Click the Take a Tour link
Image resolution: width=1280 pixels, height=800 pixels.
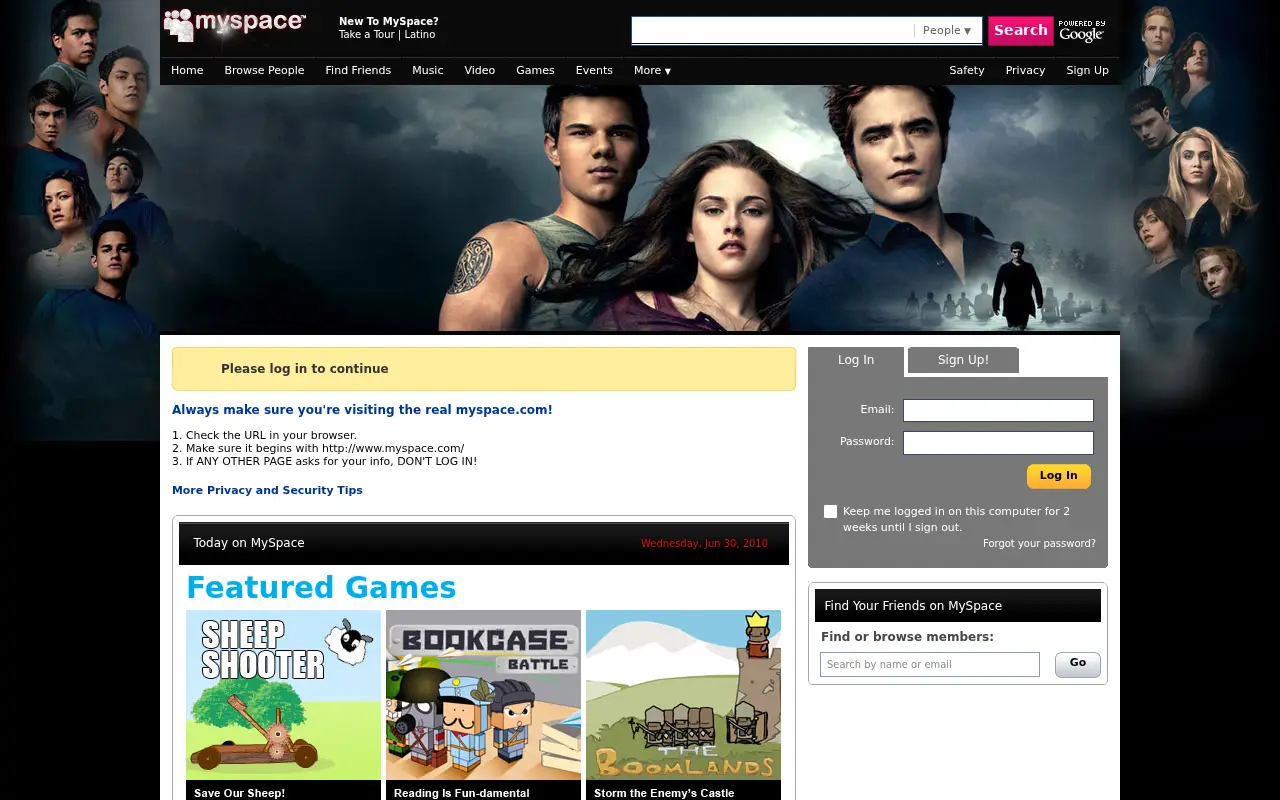pyautogui.click(x=366, y=35)
